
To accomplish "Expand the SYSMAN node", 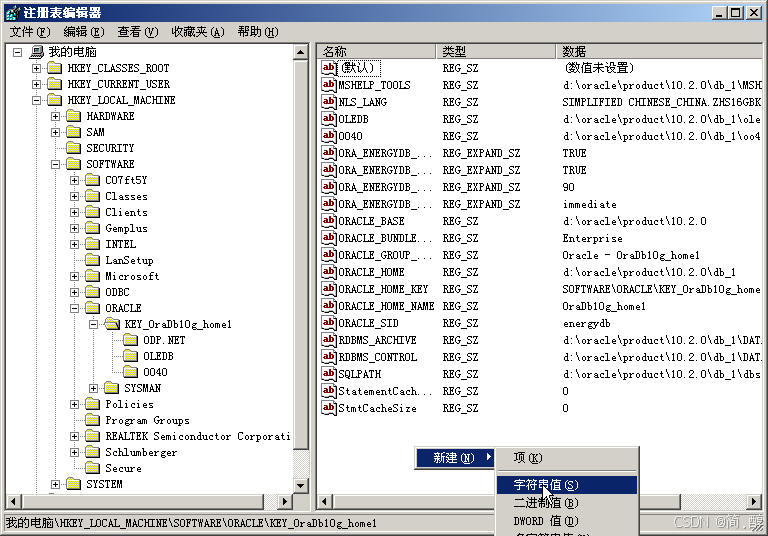I will point(94,389).
